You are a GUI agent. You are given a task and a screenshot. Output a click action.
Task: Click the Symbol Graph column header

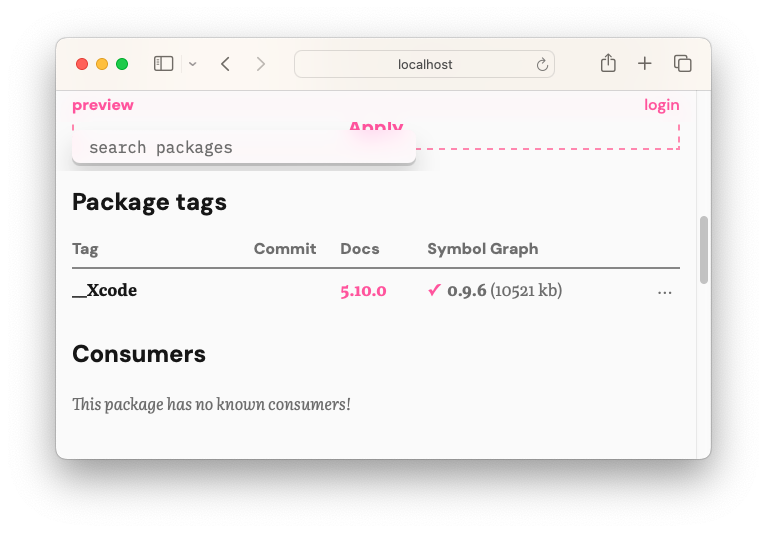point(483,249)
